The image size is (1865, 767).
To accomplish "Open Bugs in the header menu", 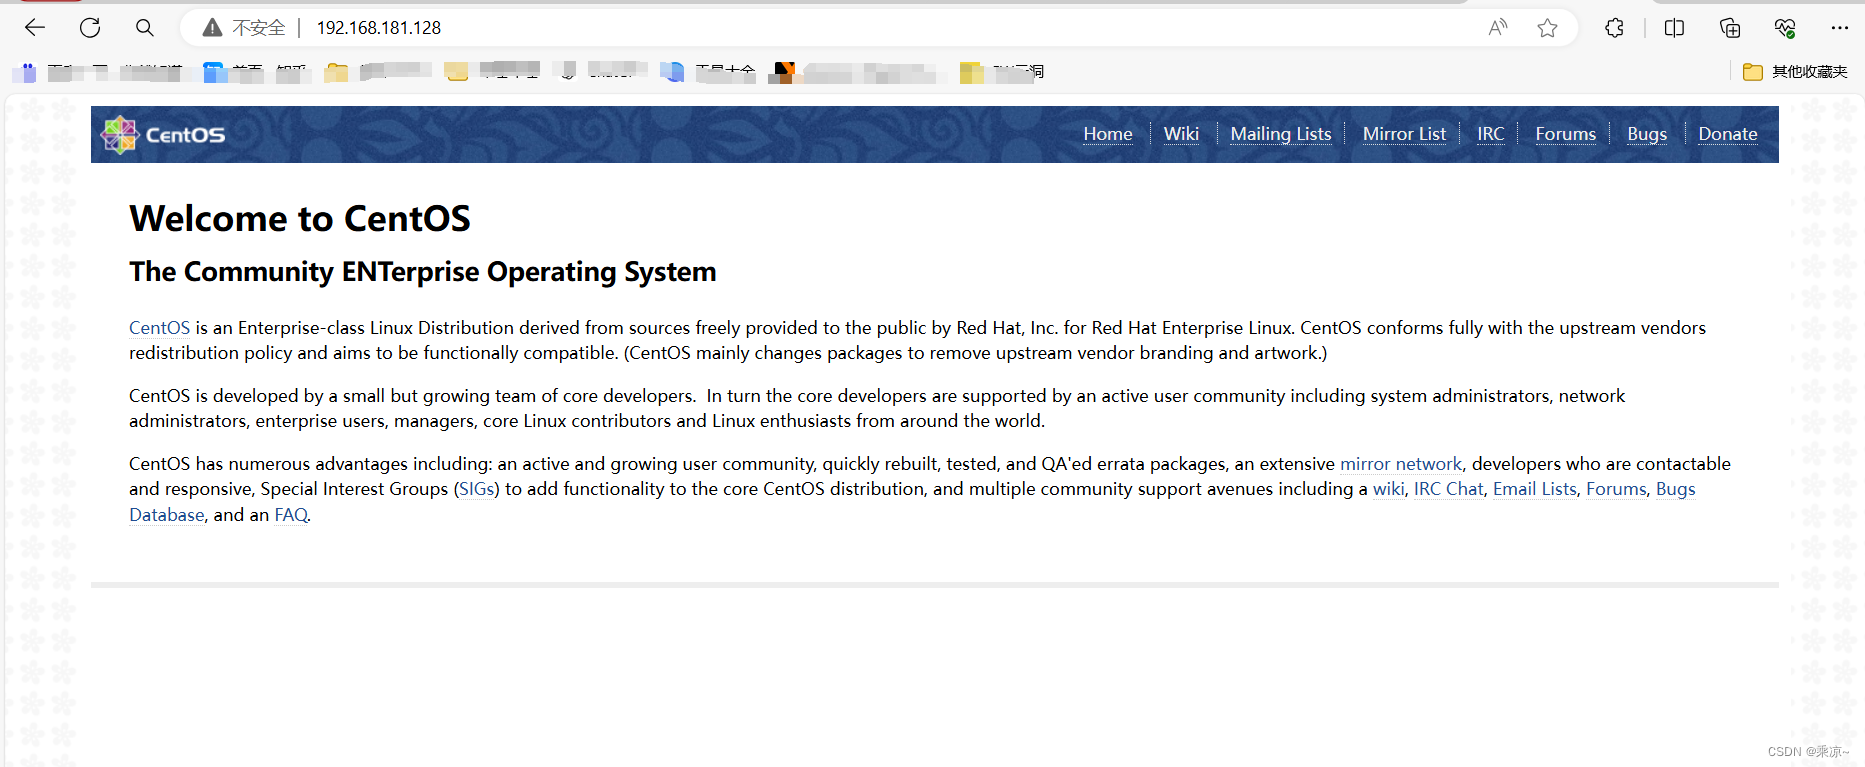I will tap(1647, 134).
